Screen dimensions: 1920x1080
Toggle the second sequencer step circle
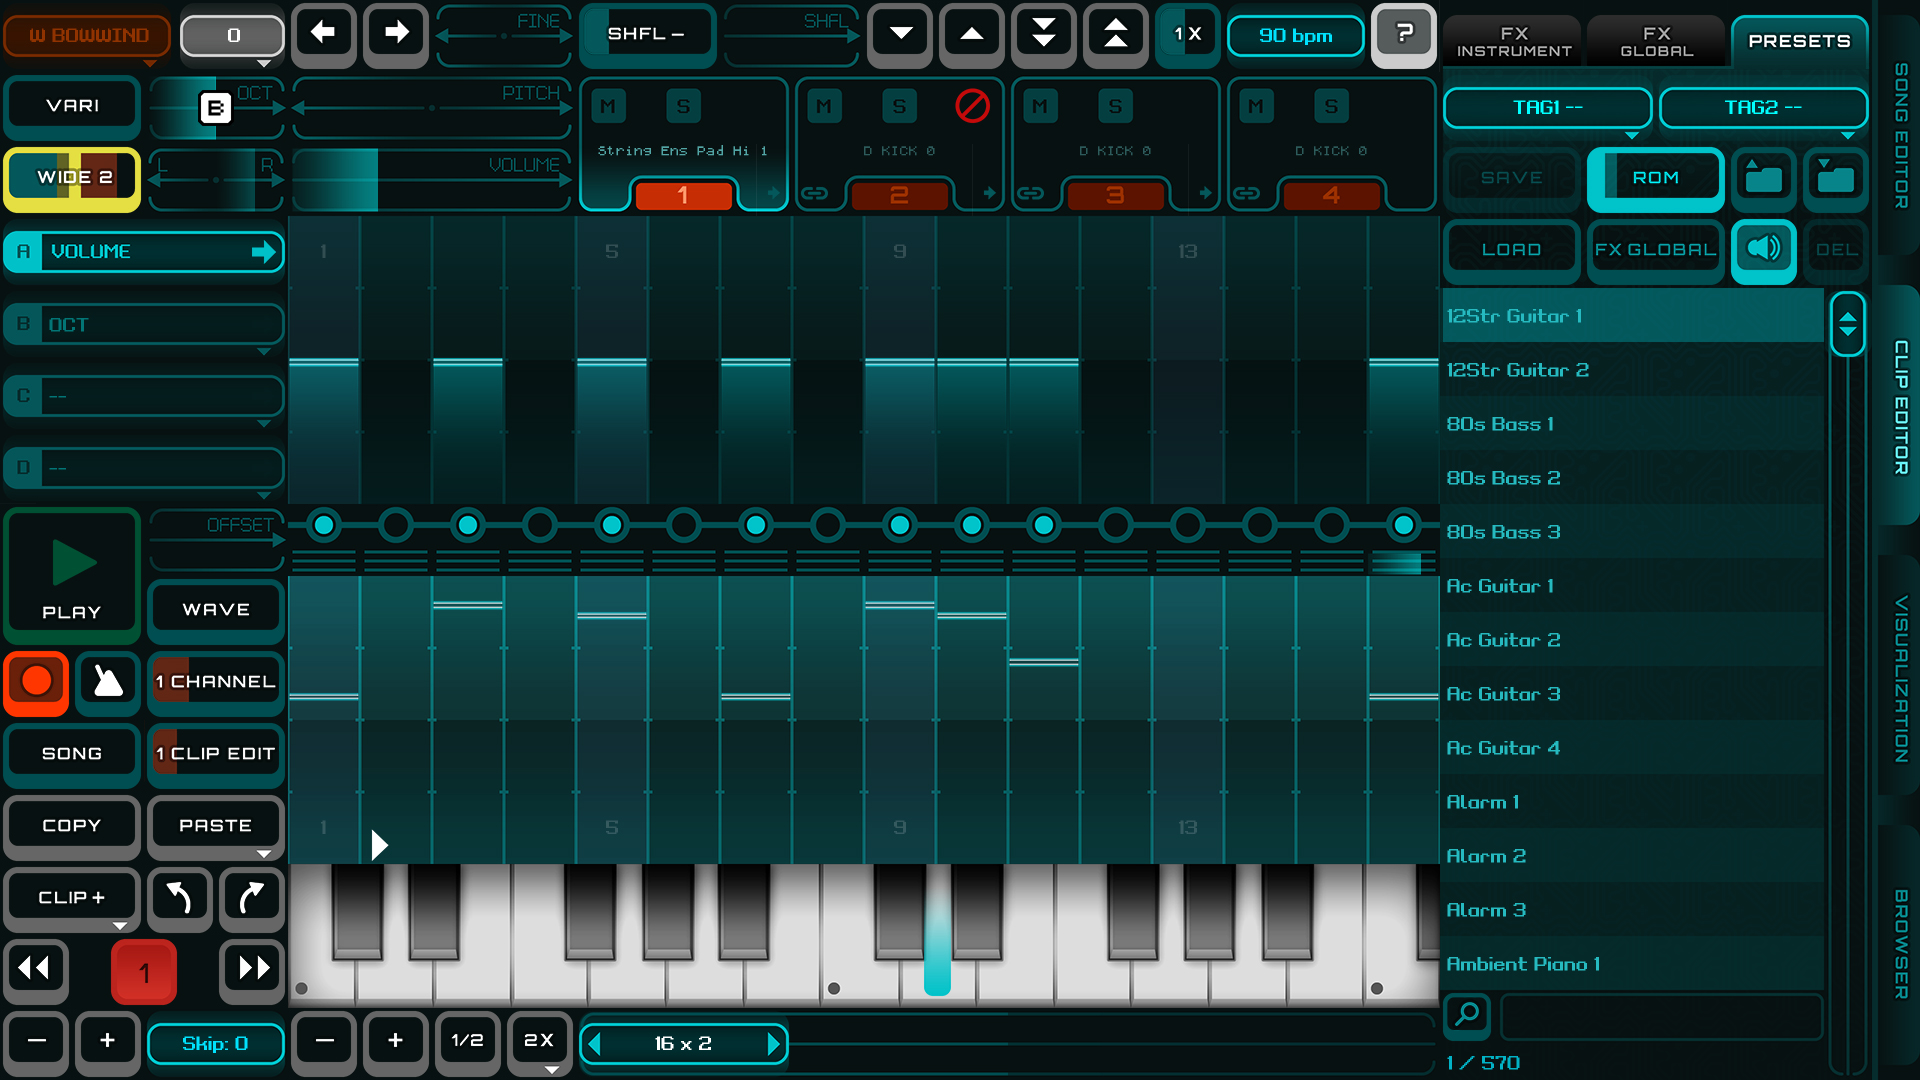pyautogui.click(x=396, y=525)
